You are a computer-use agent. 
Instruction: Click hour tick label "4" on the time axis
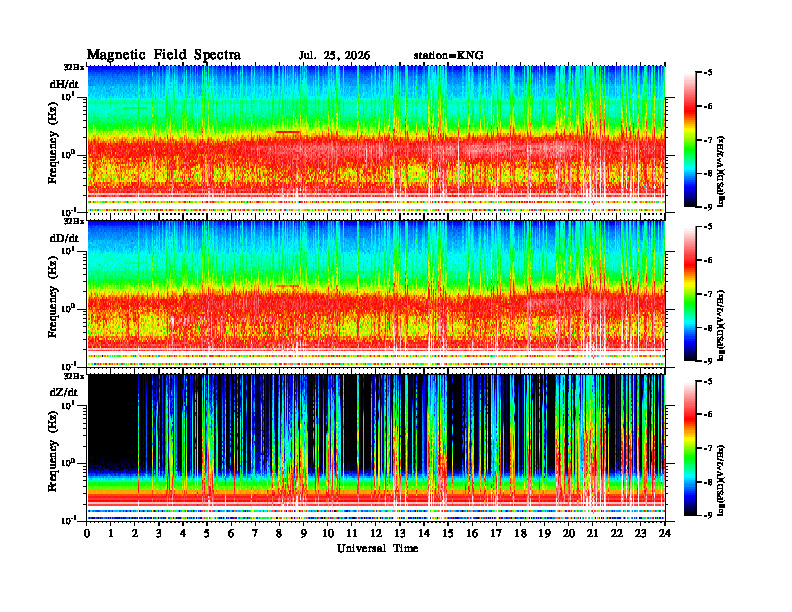183,534
